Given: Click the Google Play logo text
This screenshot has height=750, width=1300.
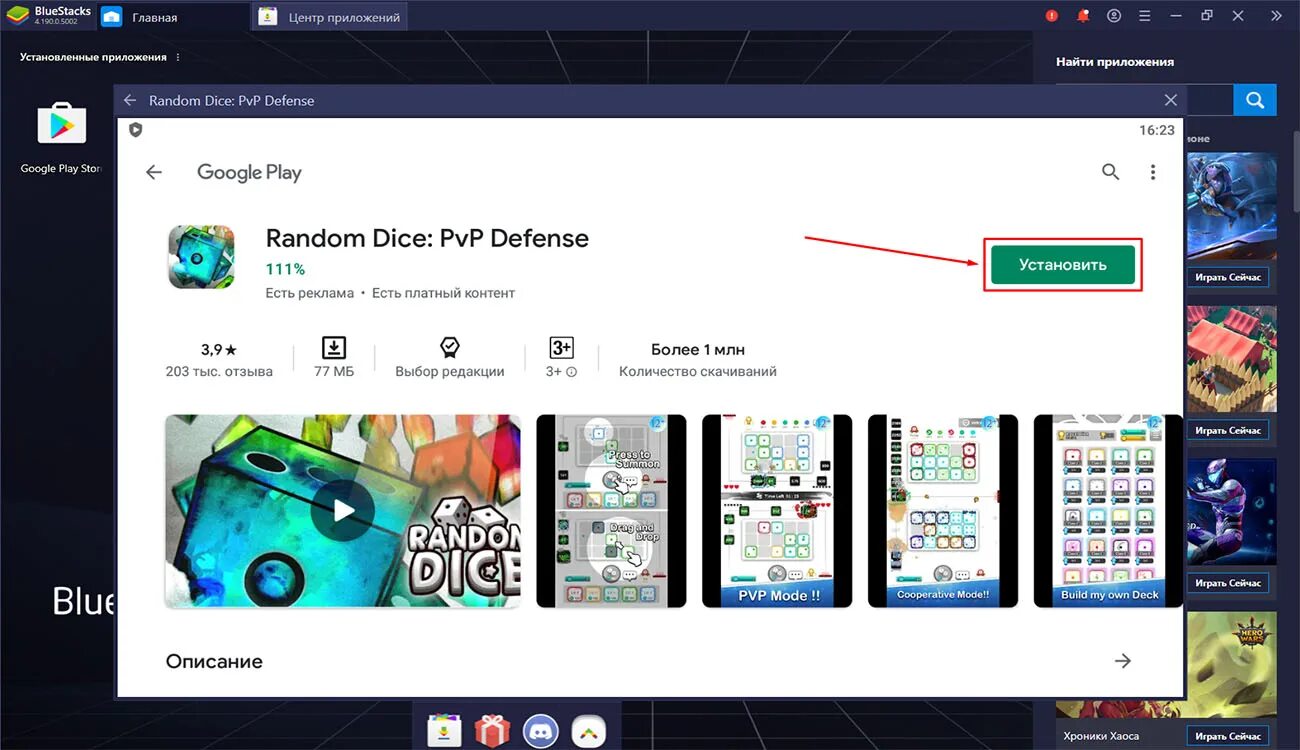Looking at the screenshot, I should (x=249, y=172).
